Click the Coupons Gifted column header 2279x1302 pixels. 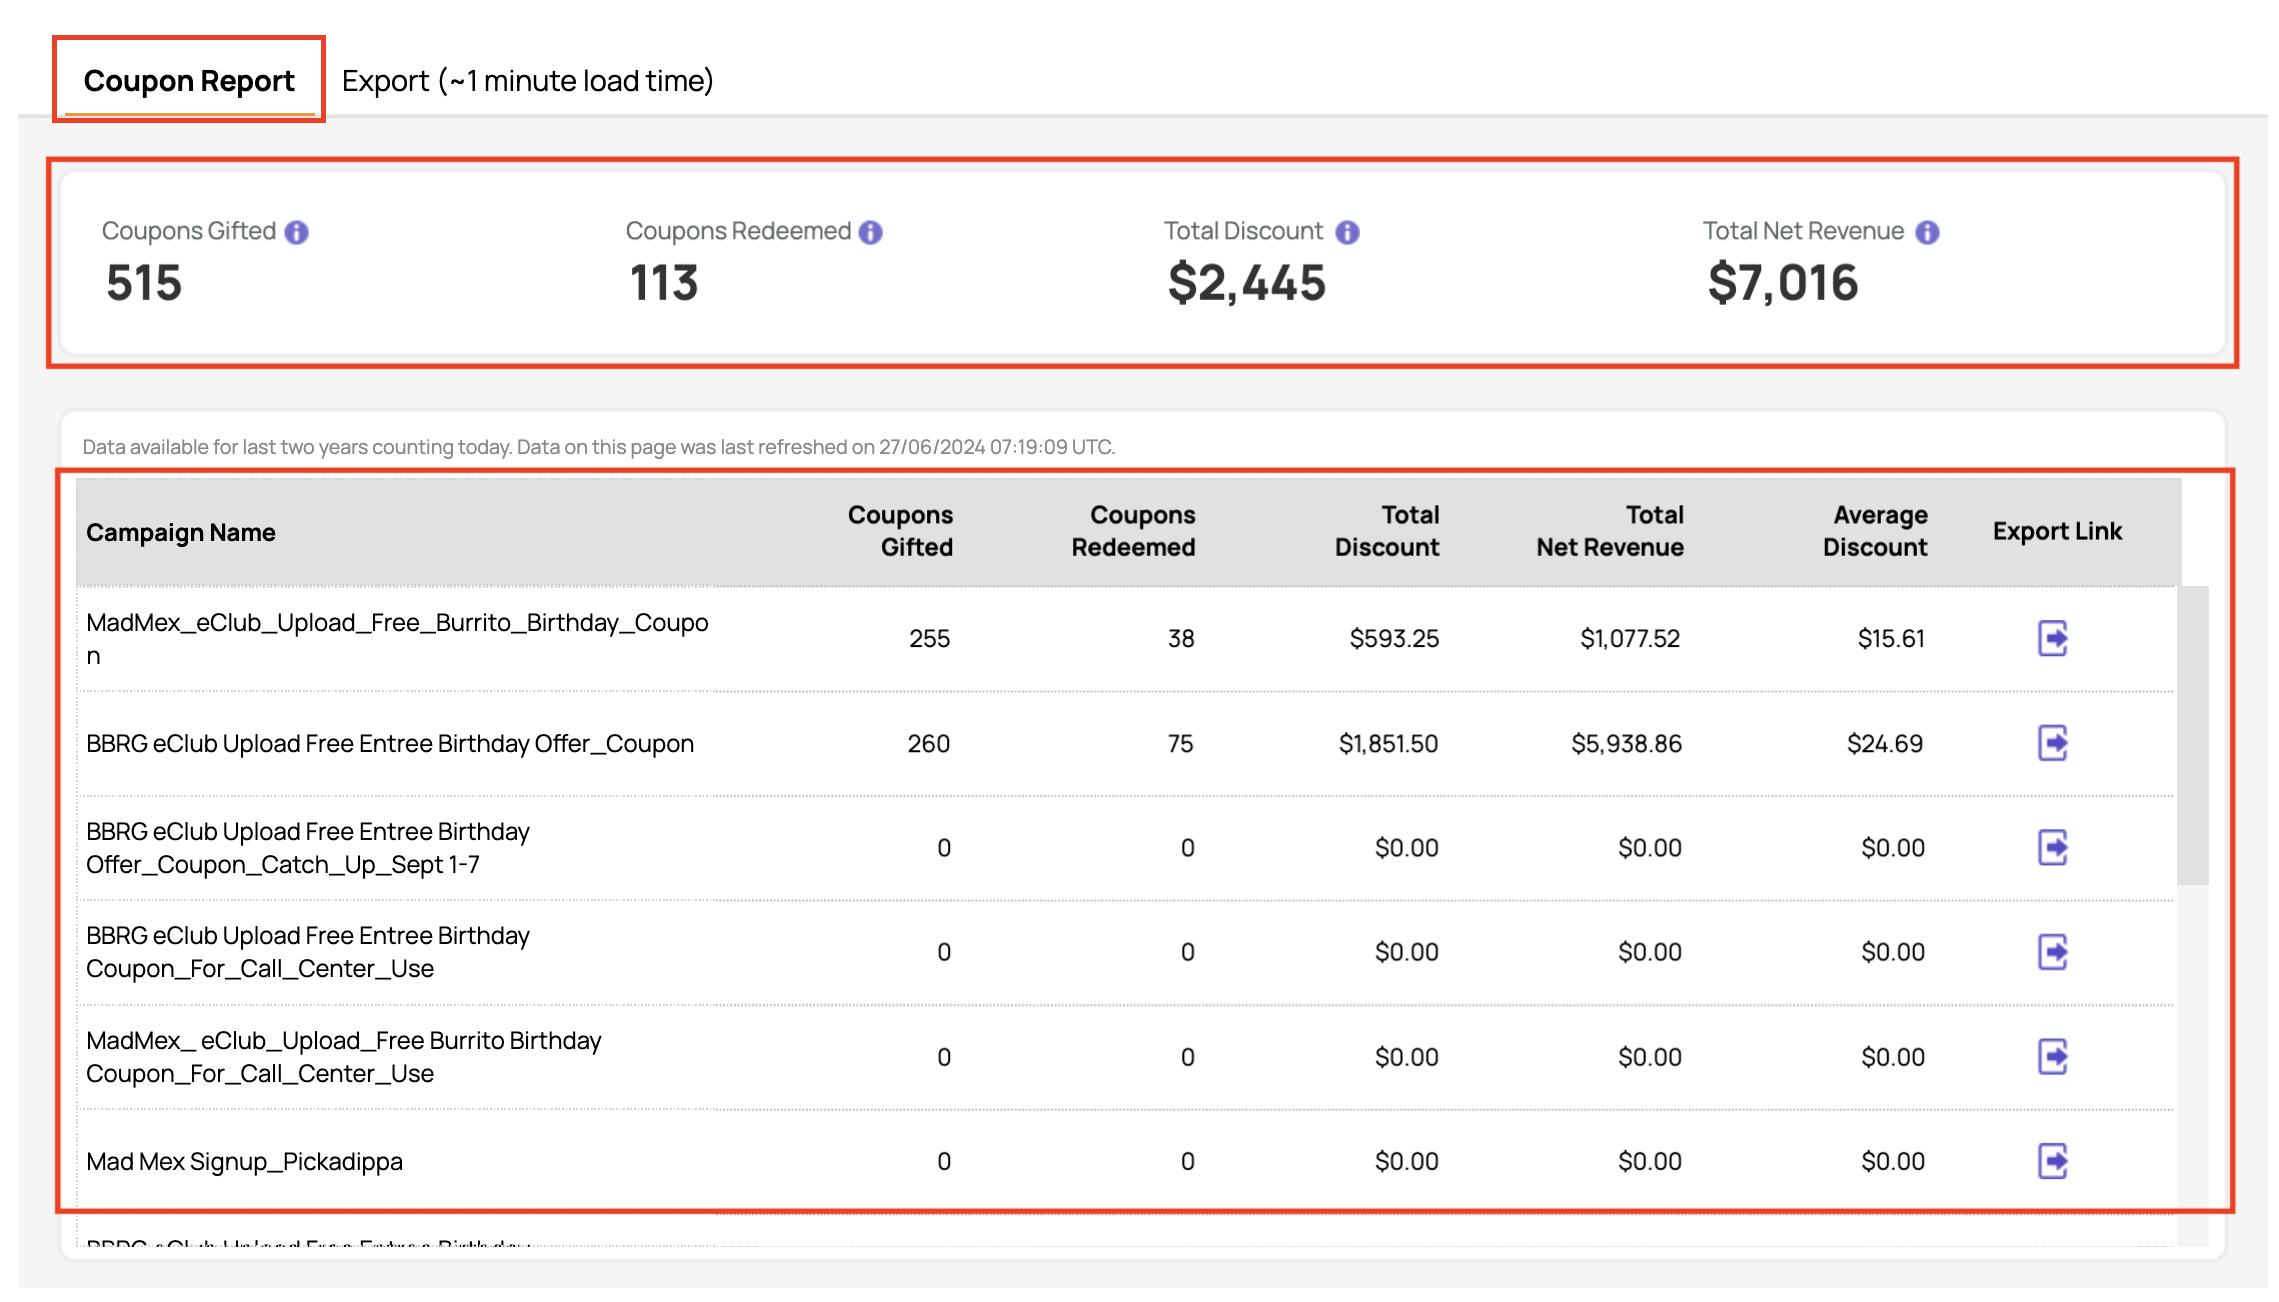[900, 531]
